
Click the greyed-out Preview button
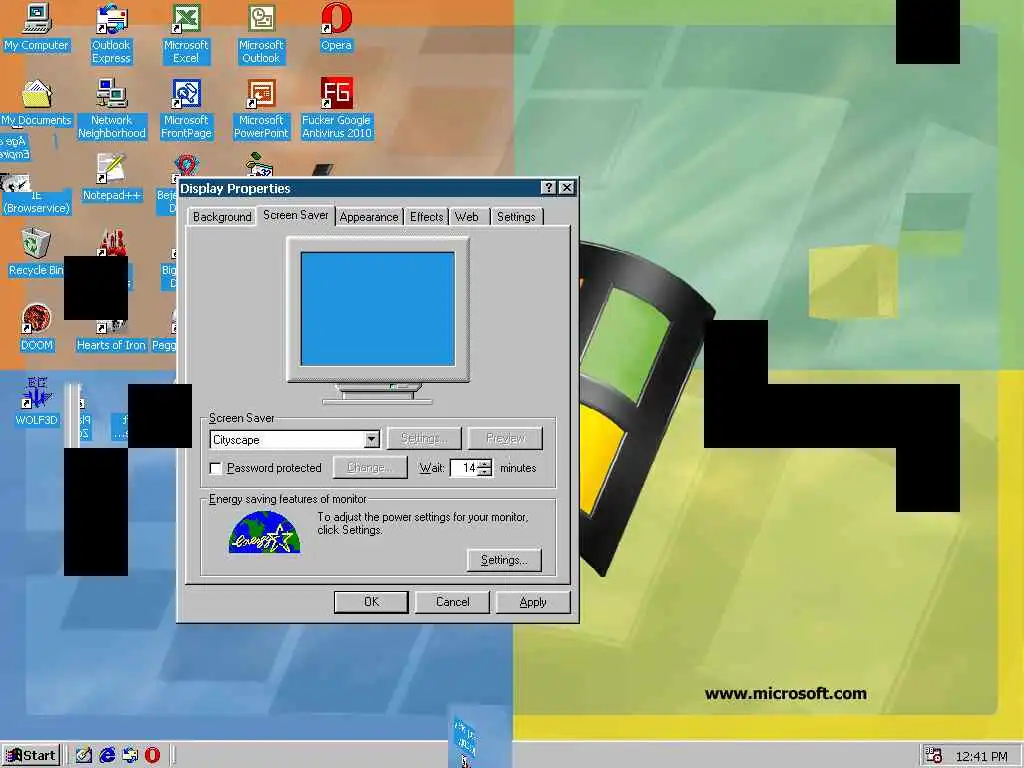[x=505, y=438]
